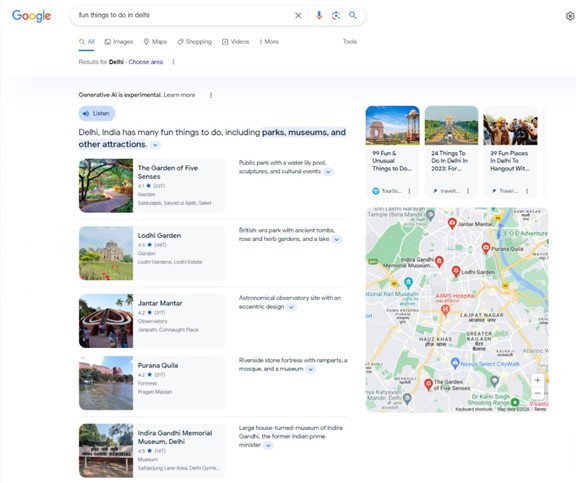Click the Garden of Five Senses map pin

pyautogui.click(x=428, y=384)
